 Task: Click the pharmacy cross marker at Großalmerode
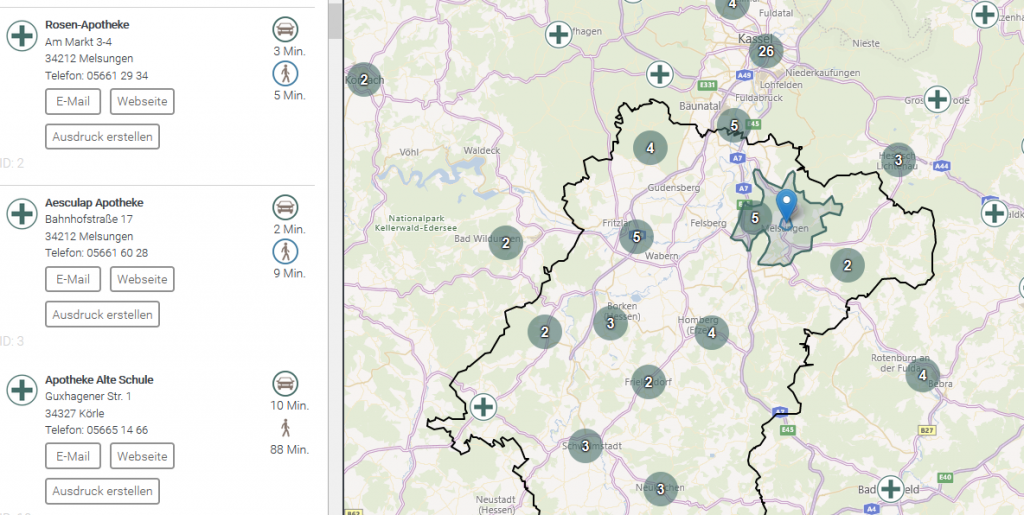[937, 99]
